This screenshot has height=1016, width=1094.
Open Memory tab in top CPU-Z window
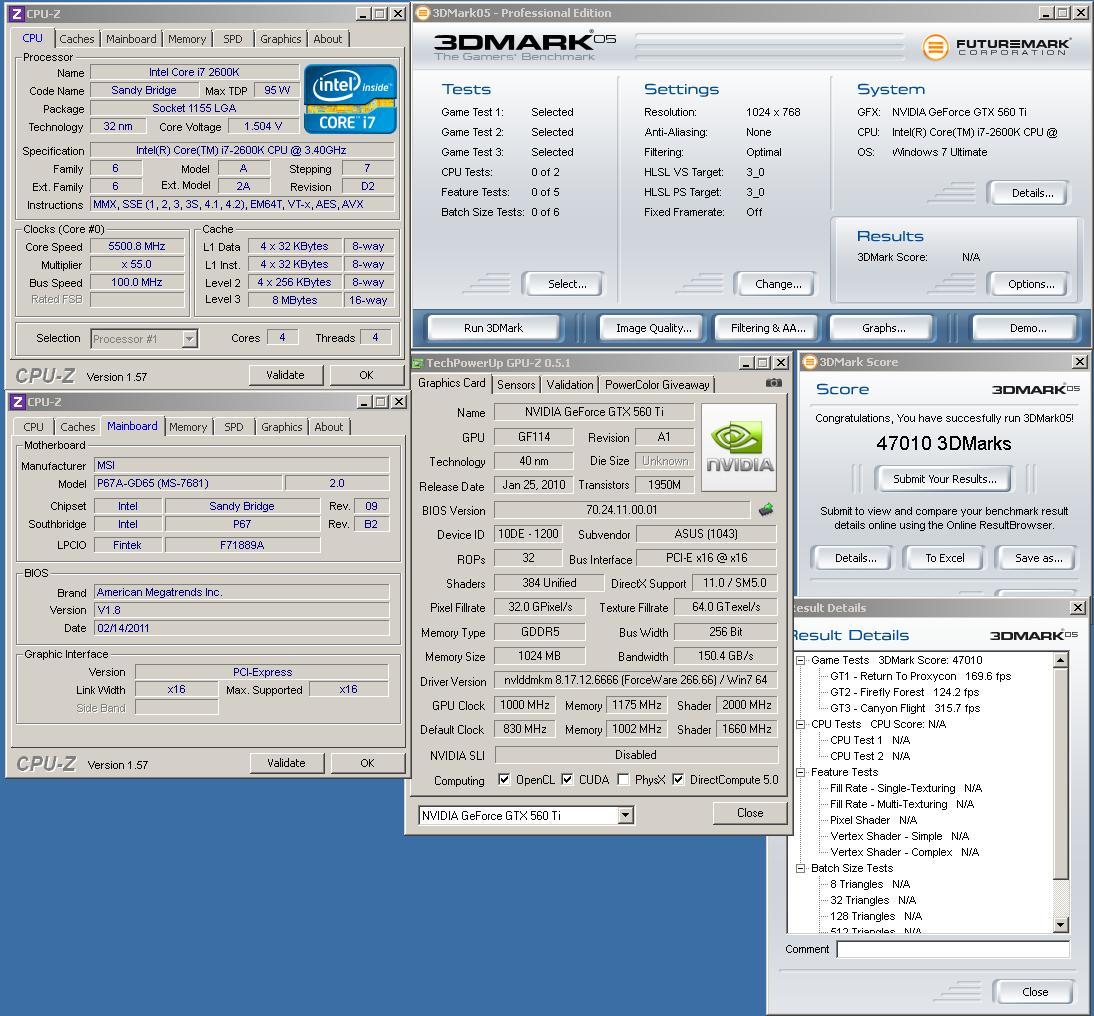pos(186,39)
